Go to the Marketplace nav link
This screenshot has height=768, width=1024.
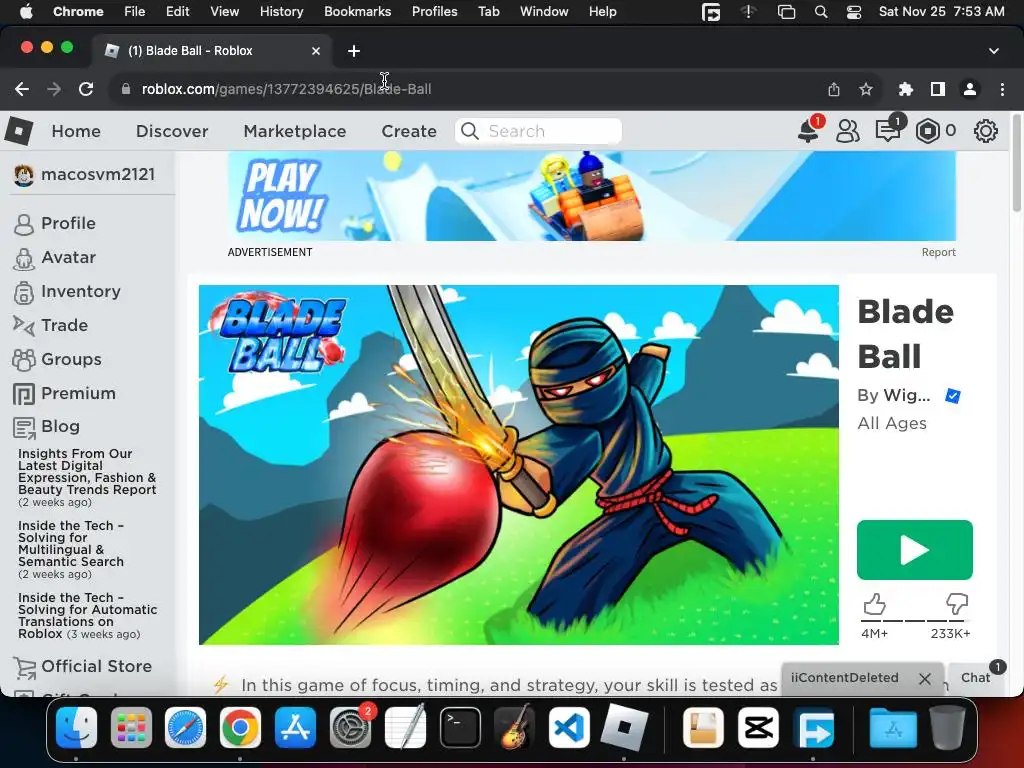pyautogui.click(x=295, y=131)
